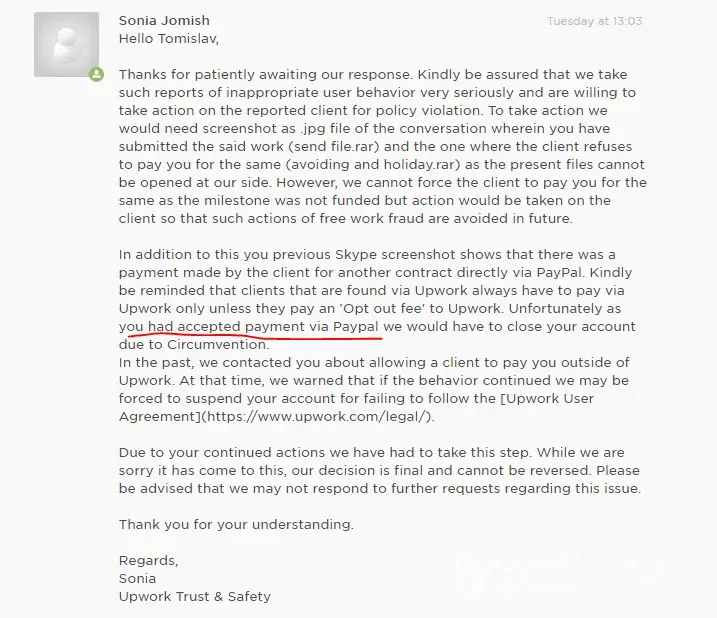This screenshot has height=618, width=717.
Task: Open Sonia Jomish's profile avatar
Action: click(x=66, y=45)
